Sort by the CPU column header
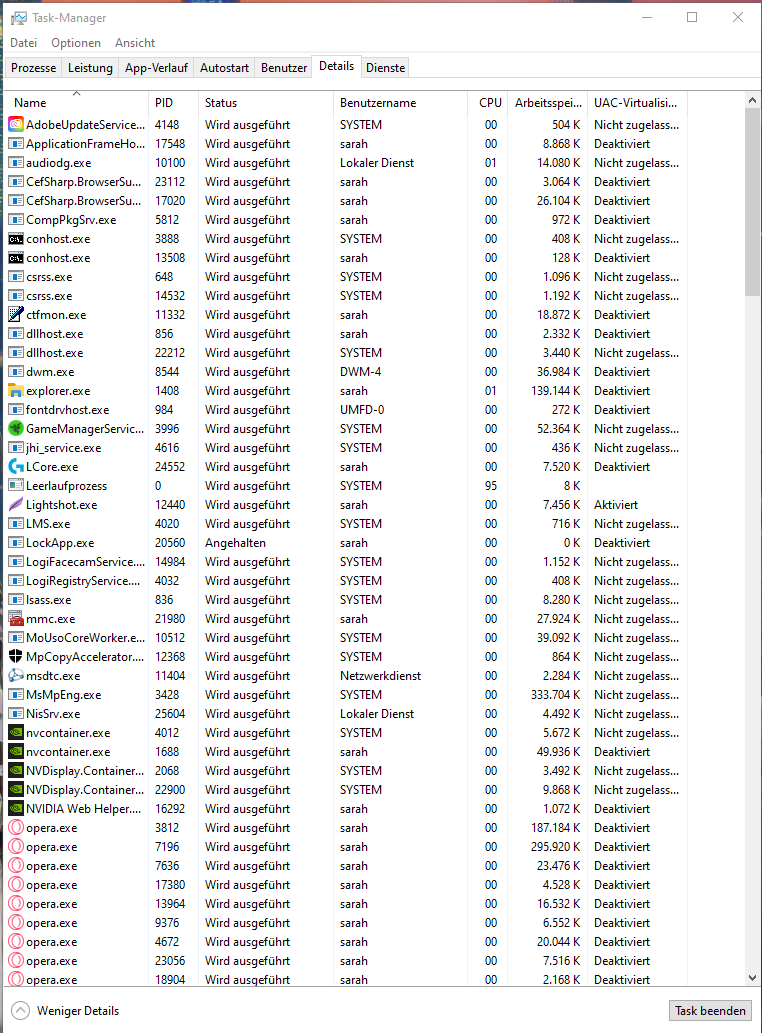 point(489,103)
